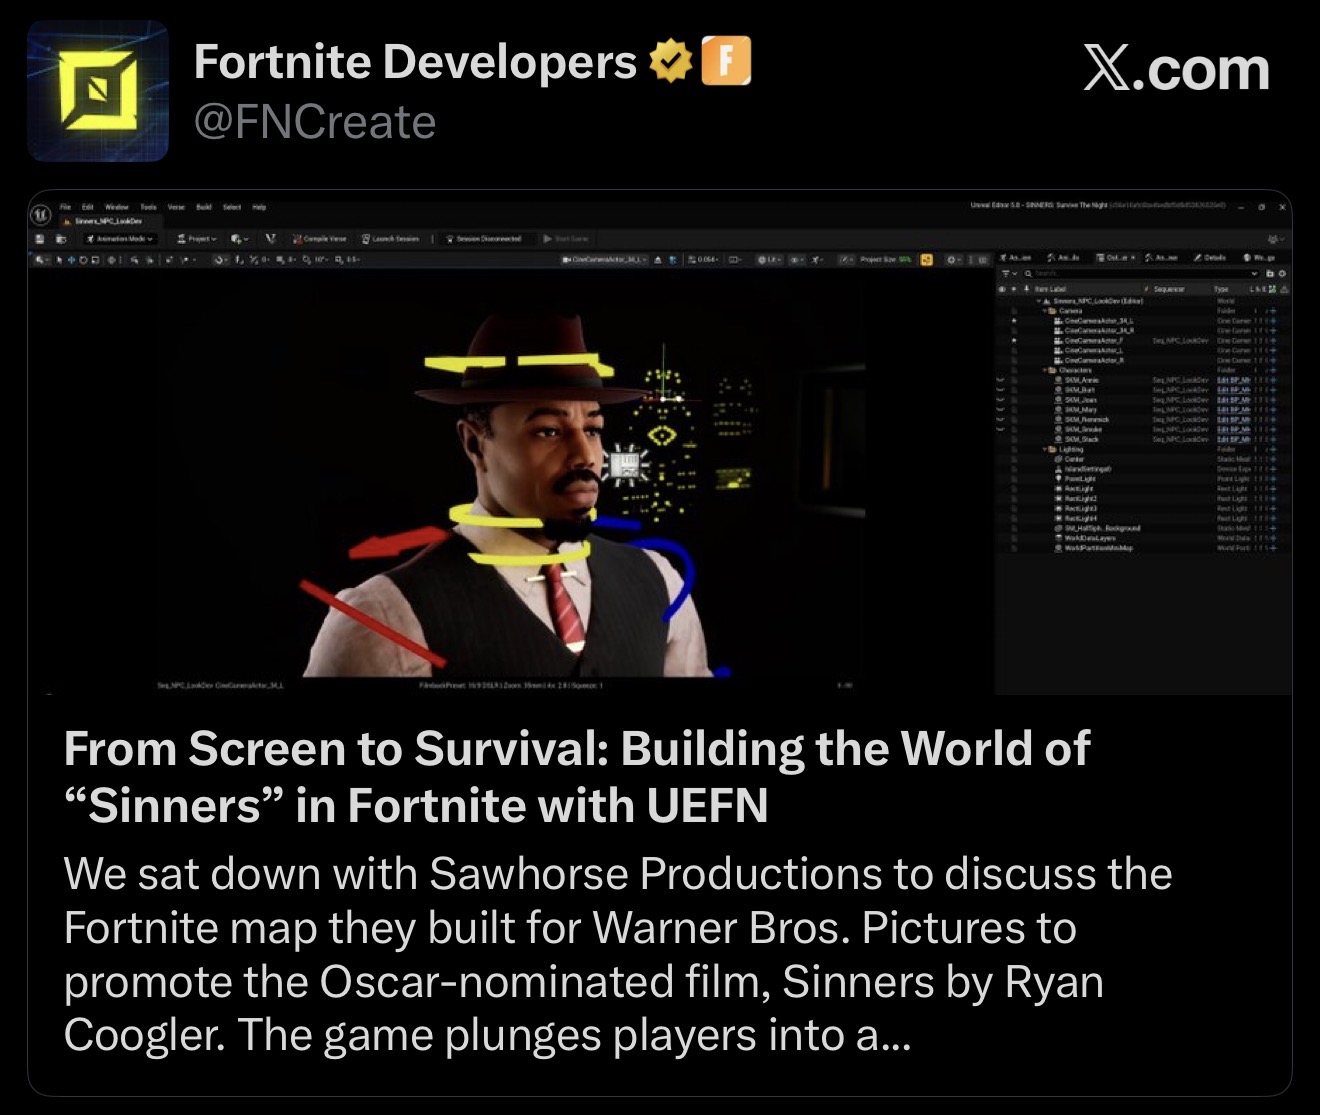The height and width of the screenshot is (1115, 1320).
Task: Click the Characters folder icon
Action: (1051, 370)
